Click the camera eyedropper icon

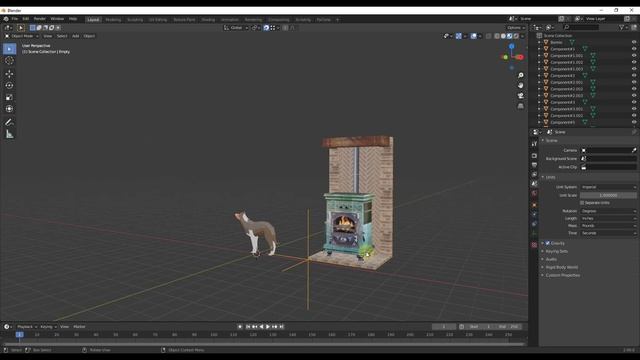pyautogui.click(x=634, y=150)
